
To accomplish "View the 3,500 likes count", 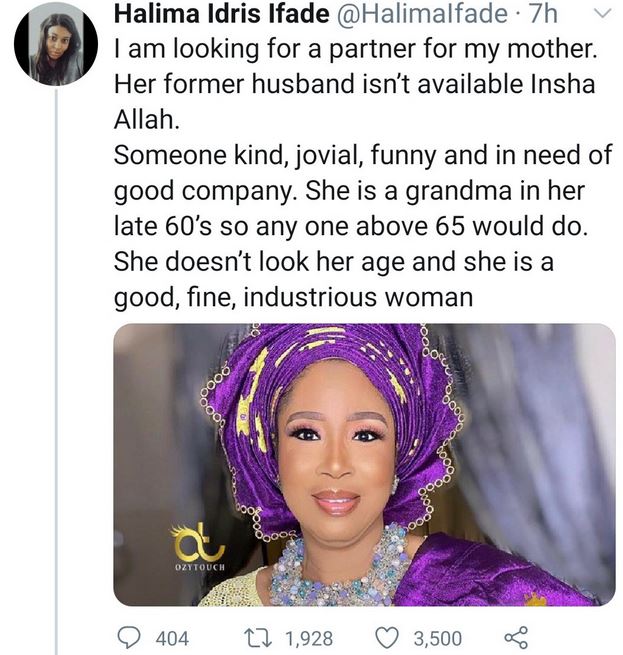I will (436, 638).
